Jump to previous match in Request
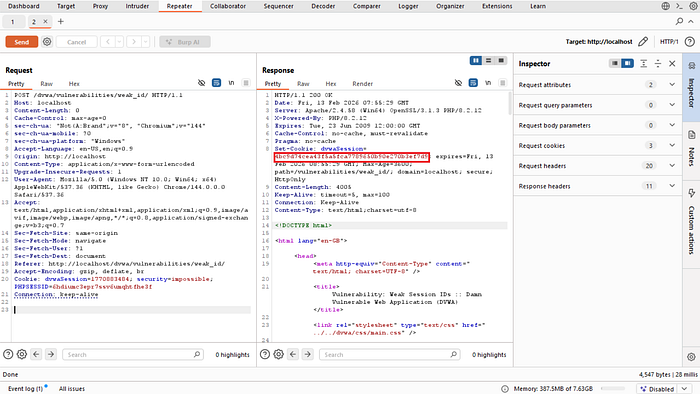This screenshot has width=700, height=394. point(36,354)
